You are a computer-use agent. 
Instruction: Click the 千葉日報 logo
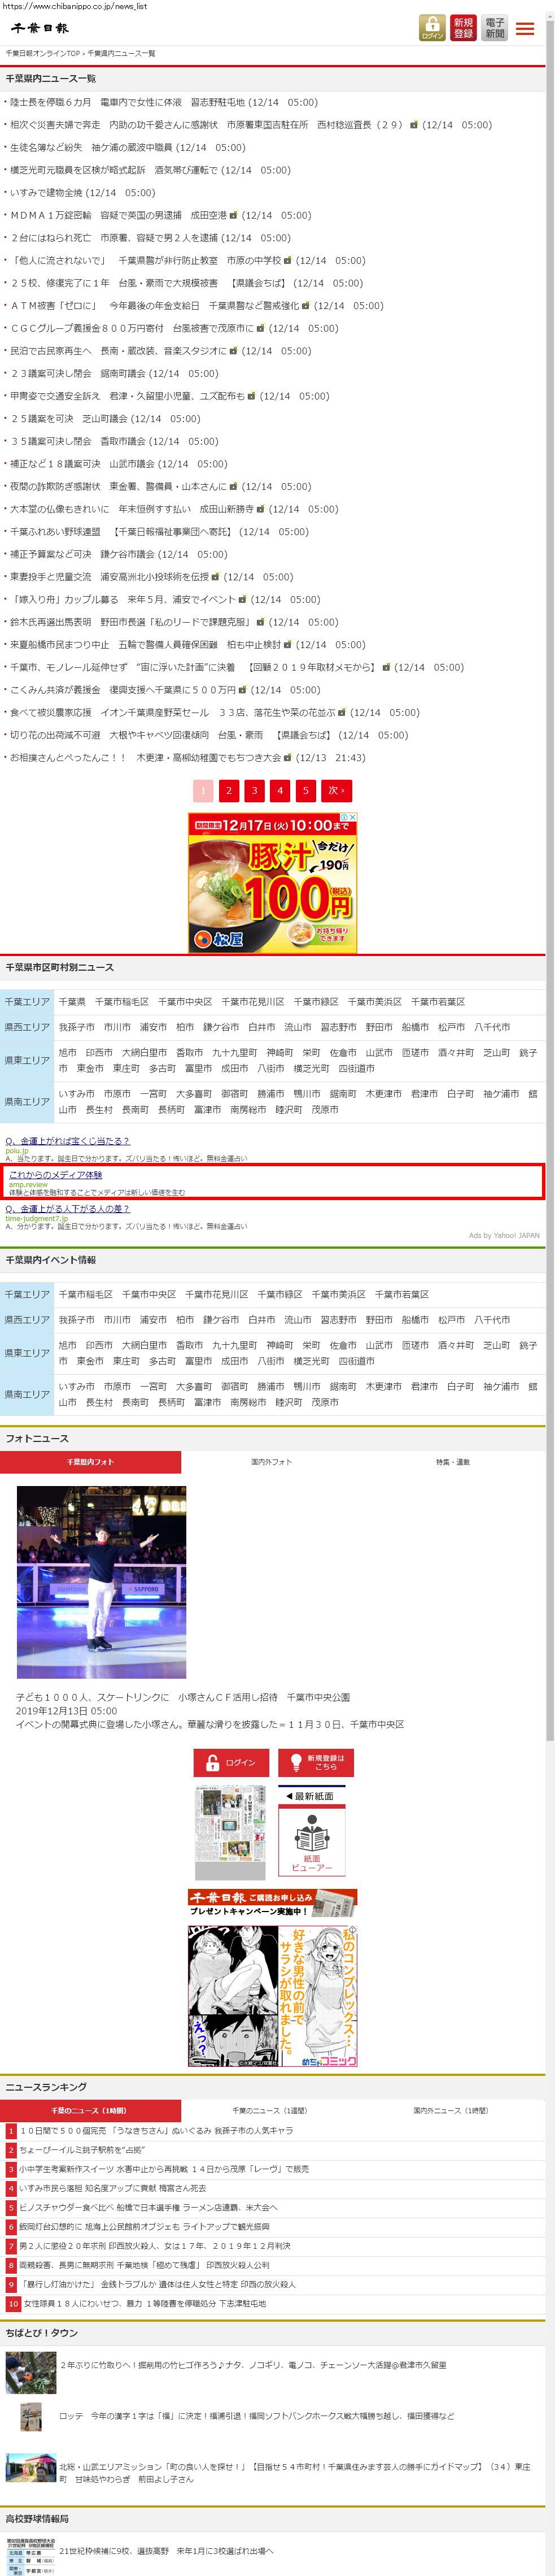(x=40, y=28)
